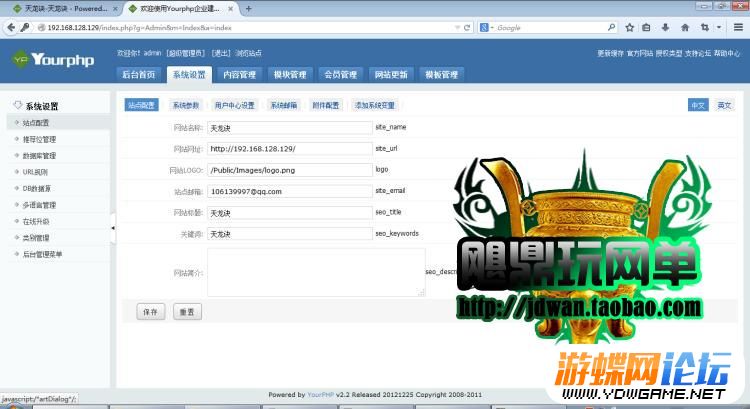This screenshot has height=409, width=750.
Task: Switch to the 系统参数 sub-tab
Action: click(186, 105)
